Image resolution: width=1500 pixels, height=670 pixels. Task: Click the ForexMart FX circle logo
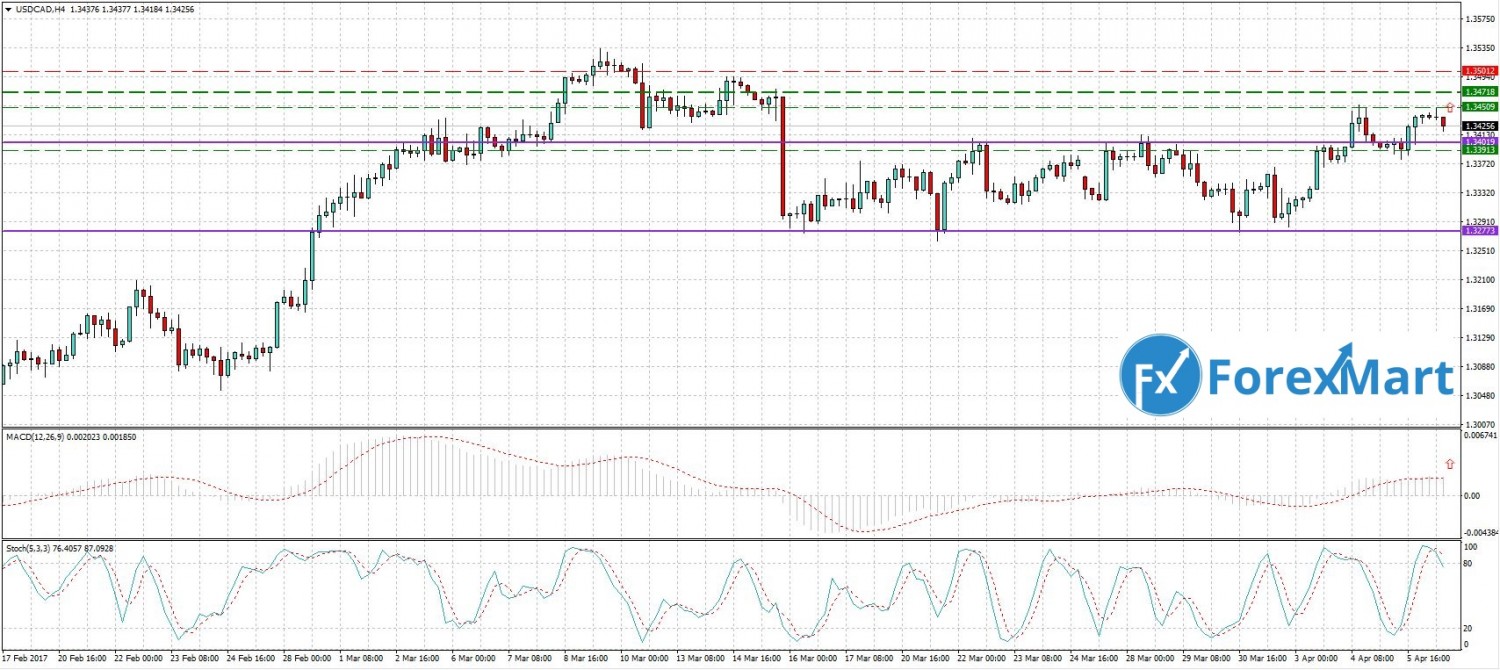pyautogui.click(x=1160, y=374)
